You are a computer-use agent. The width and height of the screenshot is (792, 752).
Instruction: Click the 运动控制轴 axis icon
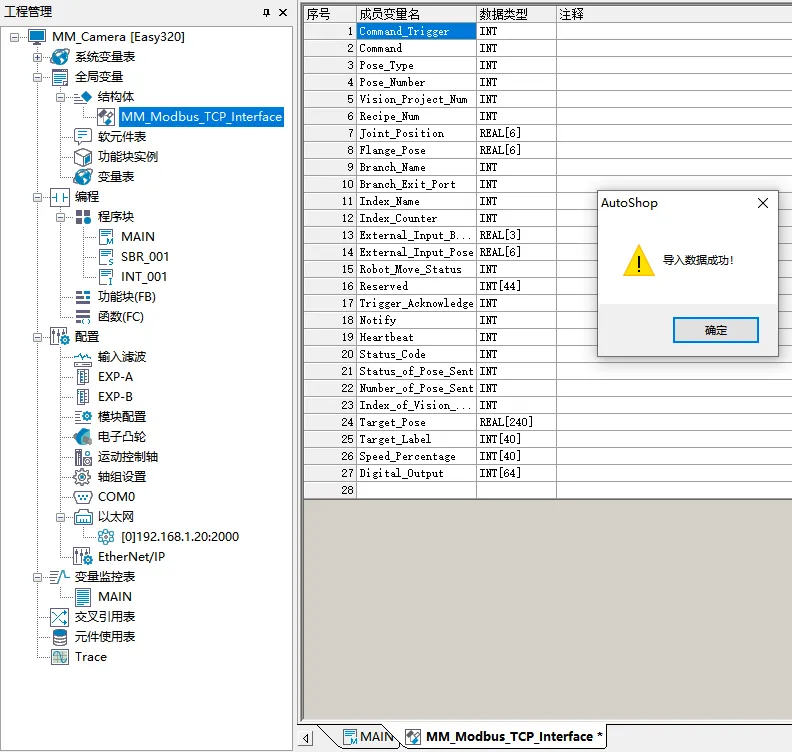[83, 457]
